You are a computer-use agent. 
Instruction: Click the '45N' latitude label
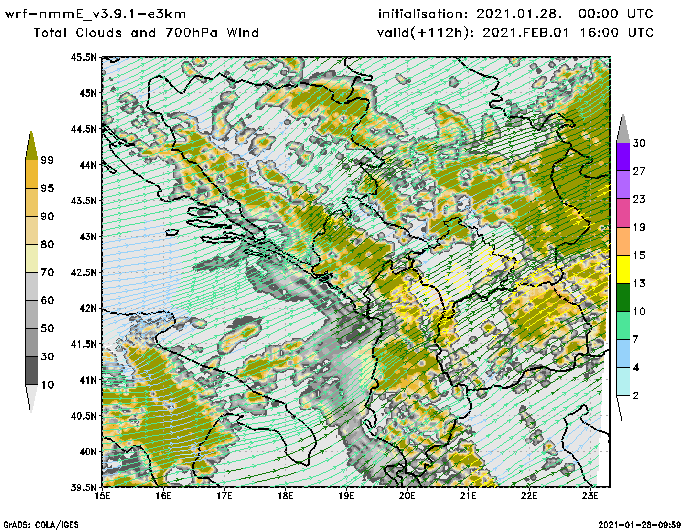tap(87, 93)
